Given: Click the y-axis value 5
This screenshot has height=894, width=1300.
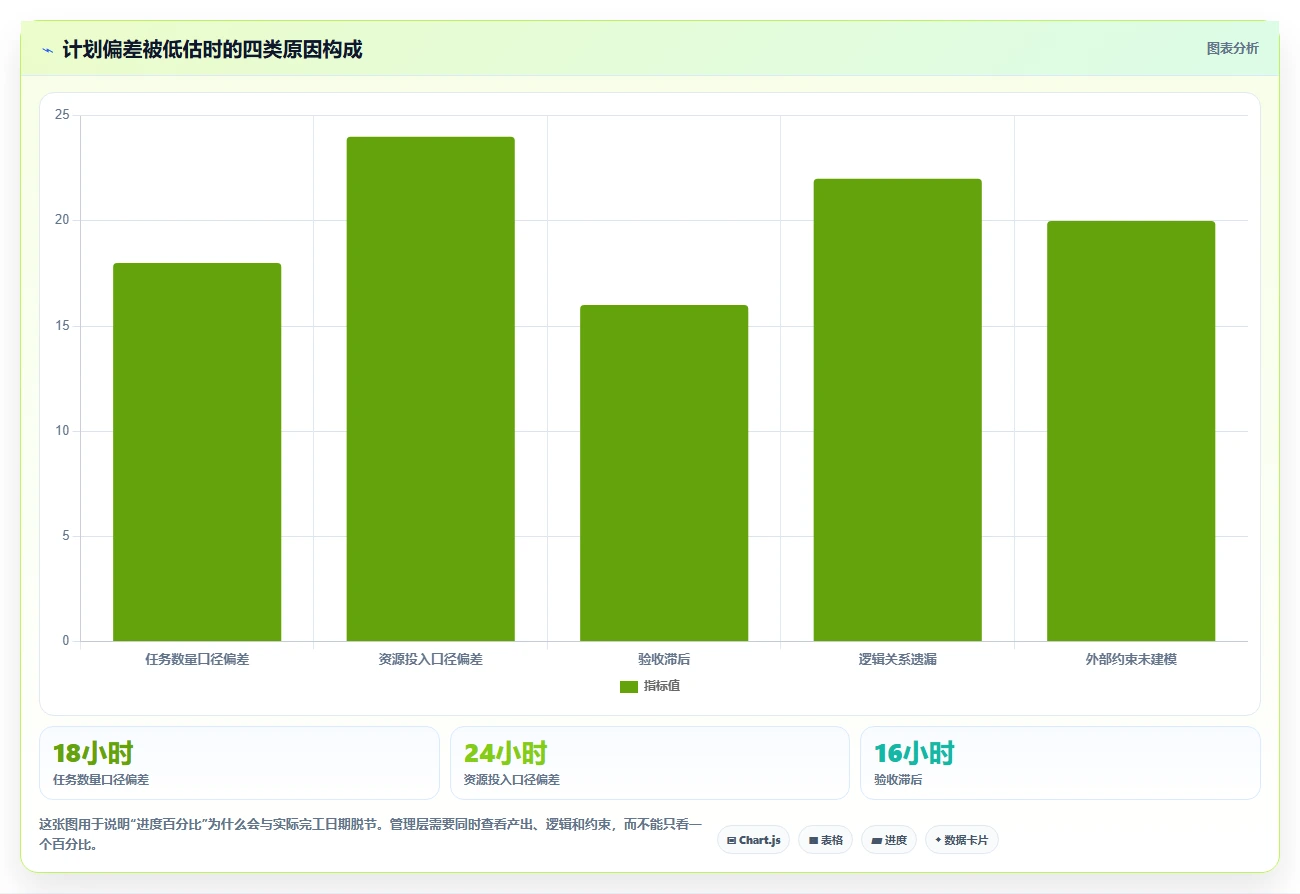Looking at the screenshot, I should 65,536.
